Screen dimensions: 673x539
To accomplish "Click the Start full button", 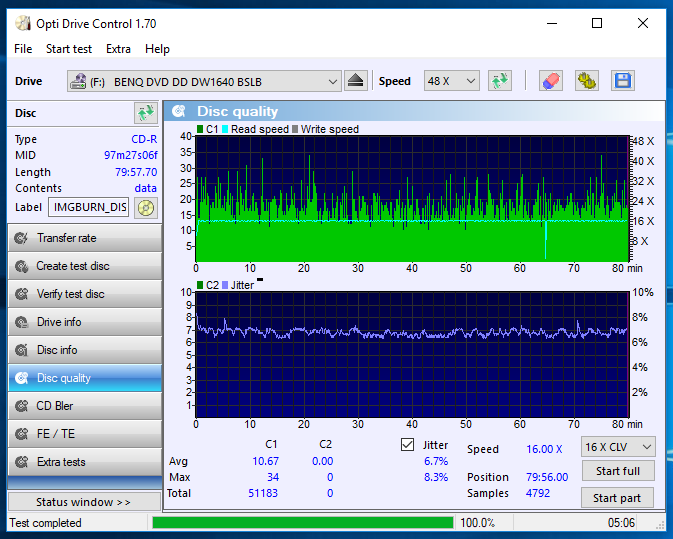I will (618, 471).
